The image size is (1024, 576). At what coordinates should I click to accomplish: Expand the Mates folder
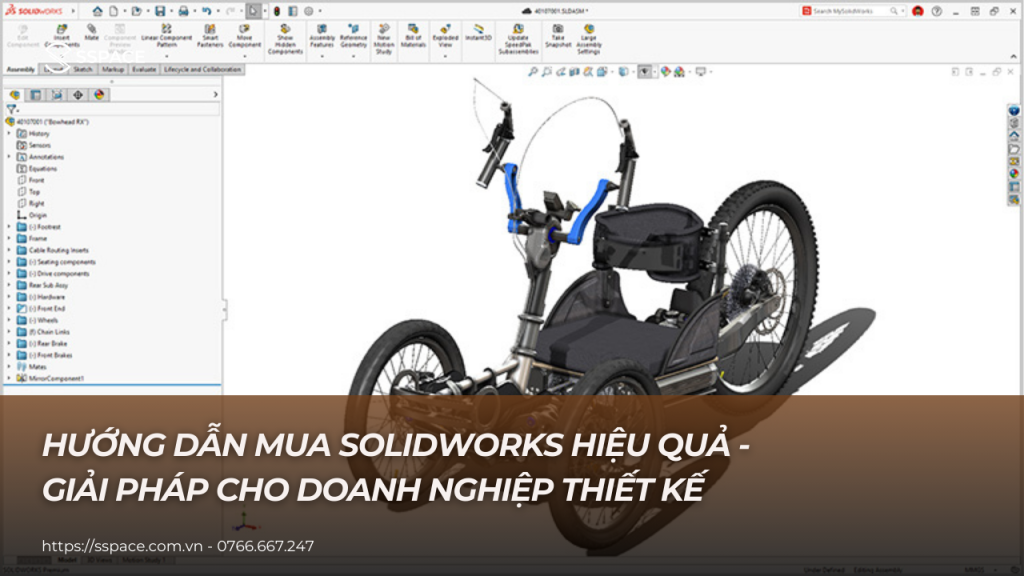[9, 367]
